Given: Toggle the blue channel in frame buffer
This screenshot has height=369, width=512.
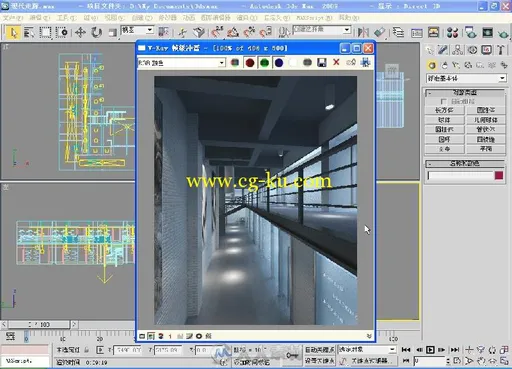Looking at the screenshot, I should pyautogui.click(x=279, y=62).
